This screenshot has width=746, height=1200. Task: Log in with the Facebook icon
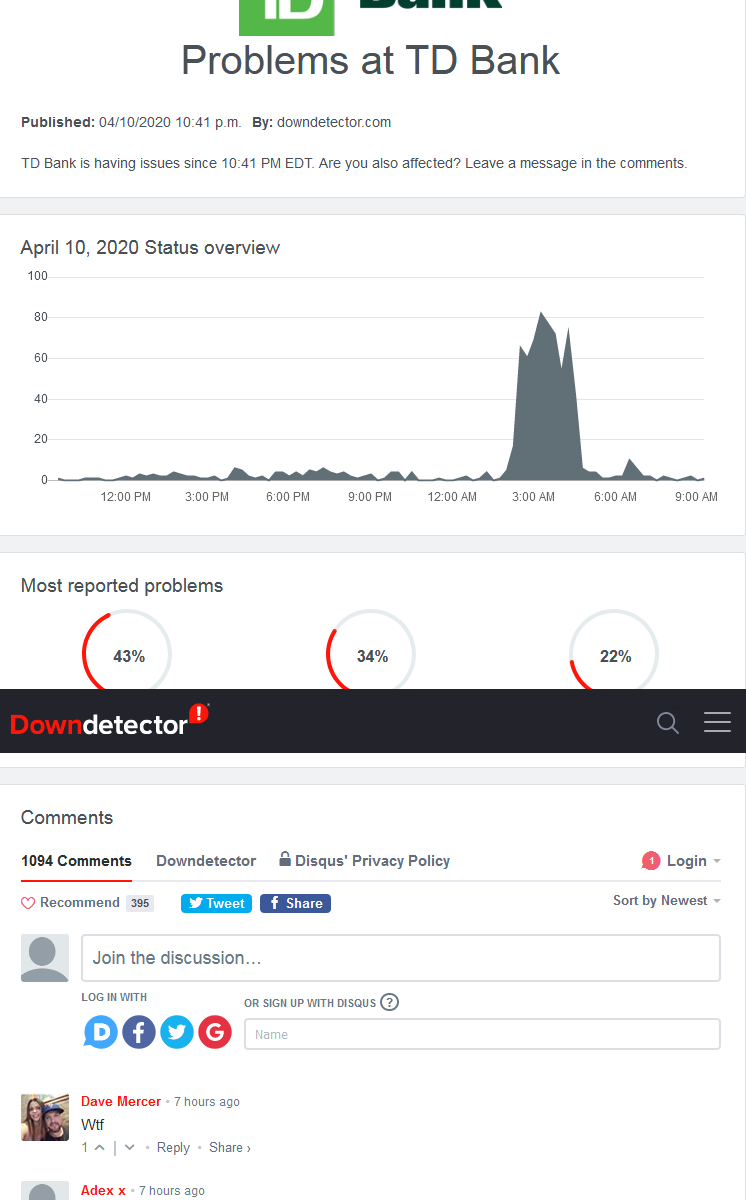click(139, 1032)
